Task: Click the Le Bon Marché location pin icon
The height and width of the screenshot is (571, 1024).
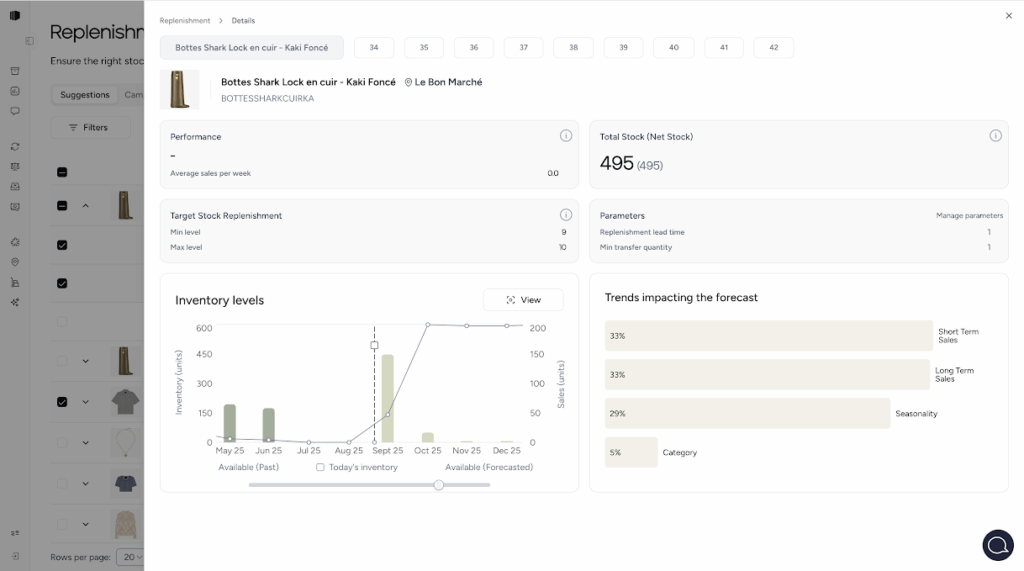Action: click(x=409, y=82)
